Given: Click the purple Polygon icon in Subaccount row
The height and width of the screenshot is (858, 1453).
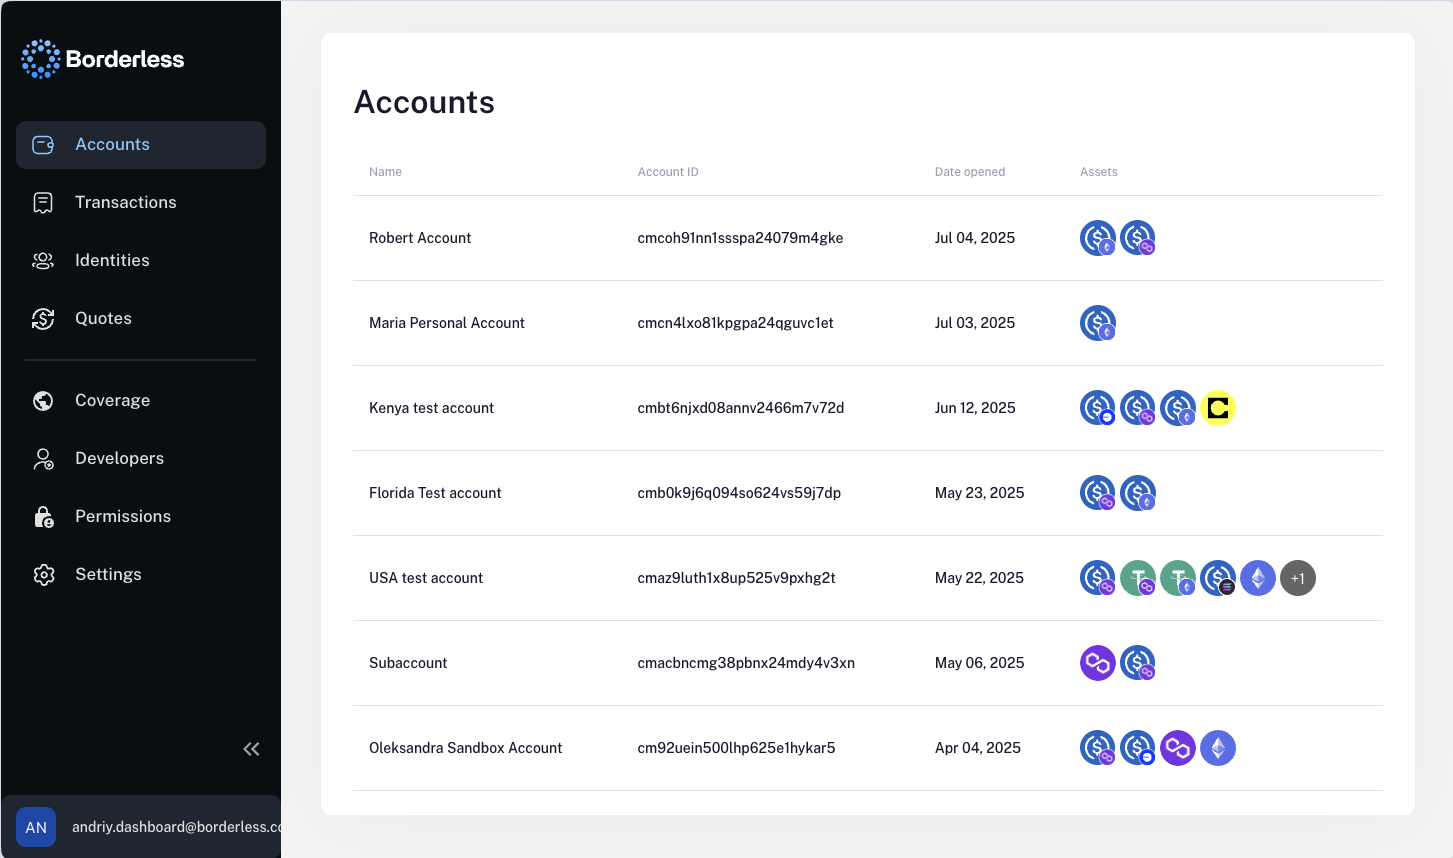Looking at the screenshot, I should click(1097, 662).
